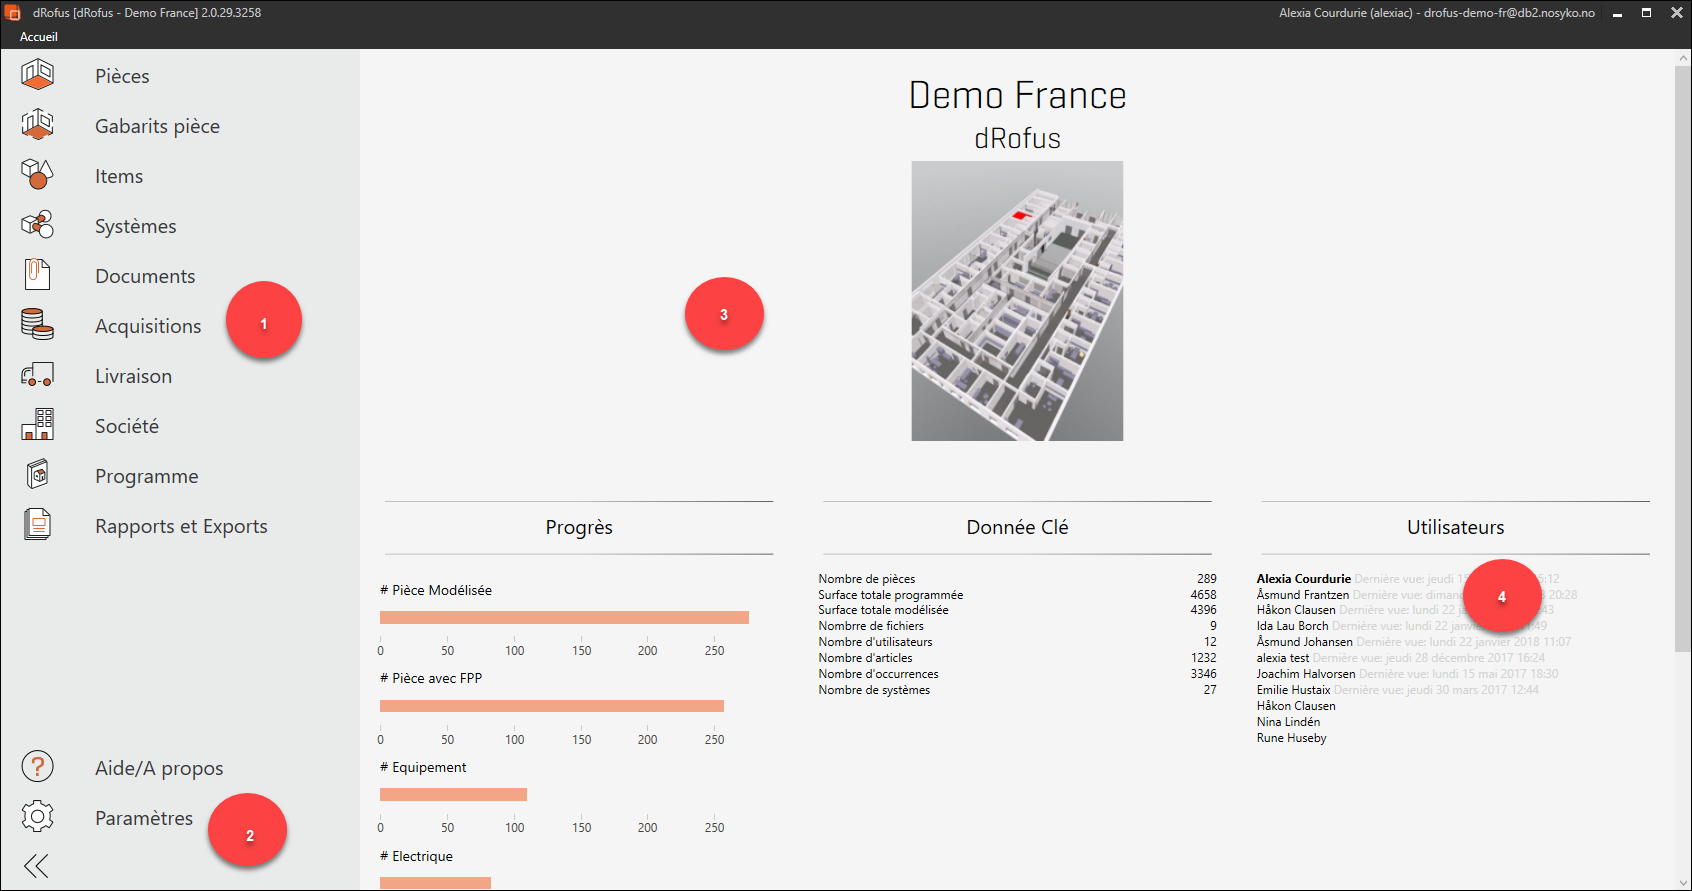Collapse the sidebar with double chevron
The width and height of the screenshot is (1692, 891).
[x=37, y=866]
